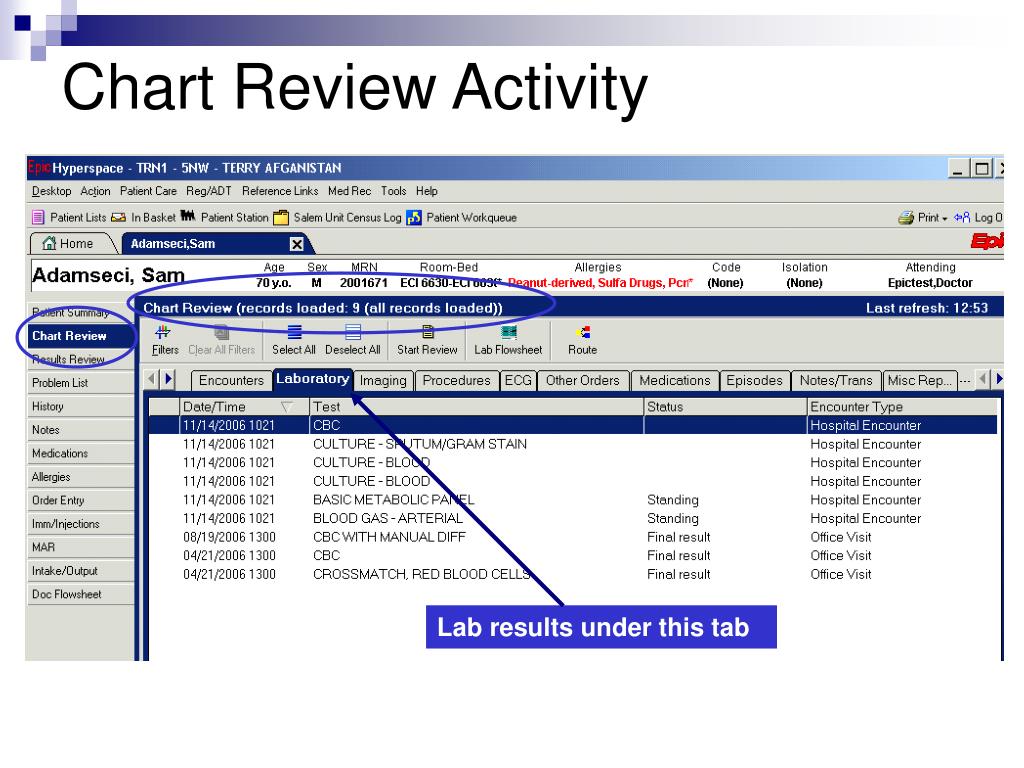
Task: Switch to the Episodes tab
Action: pos(754,381)
